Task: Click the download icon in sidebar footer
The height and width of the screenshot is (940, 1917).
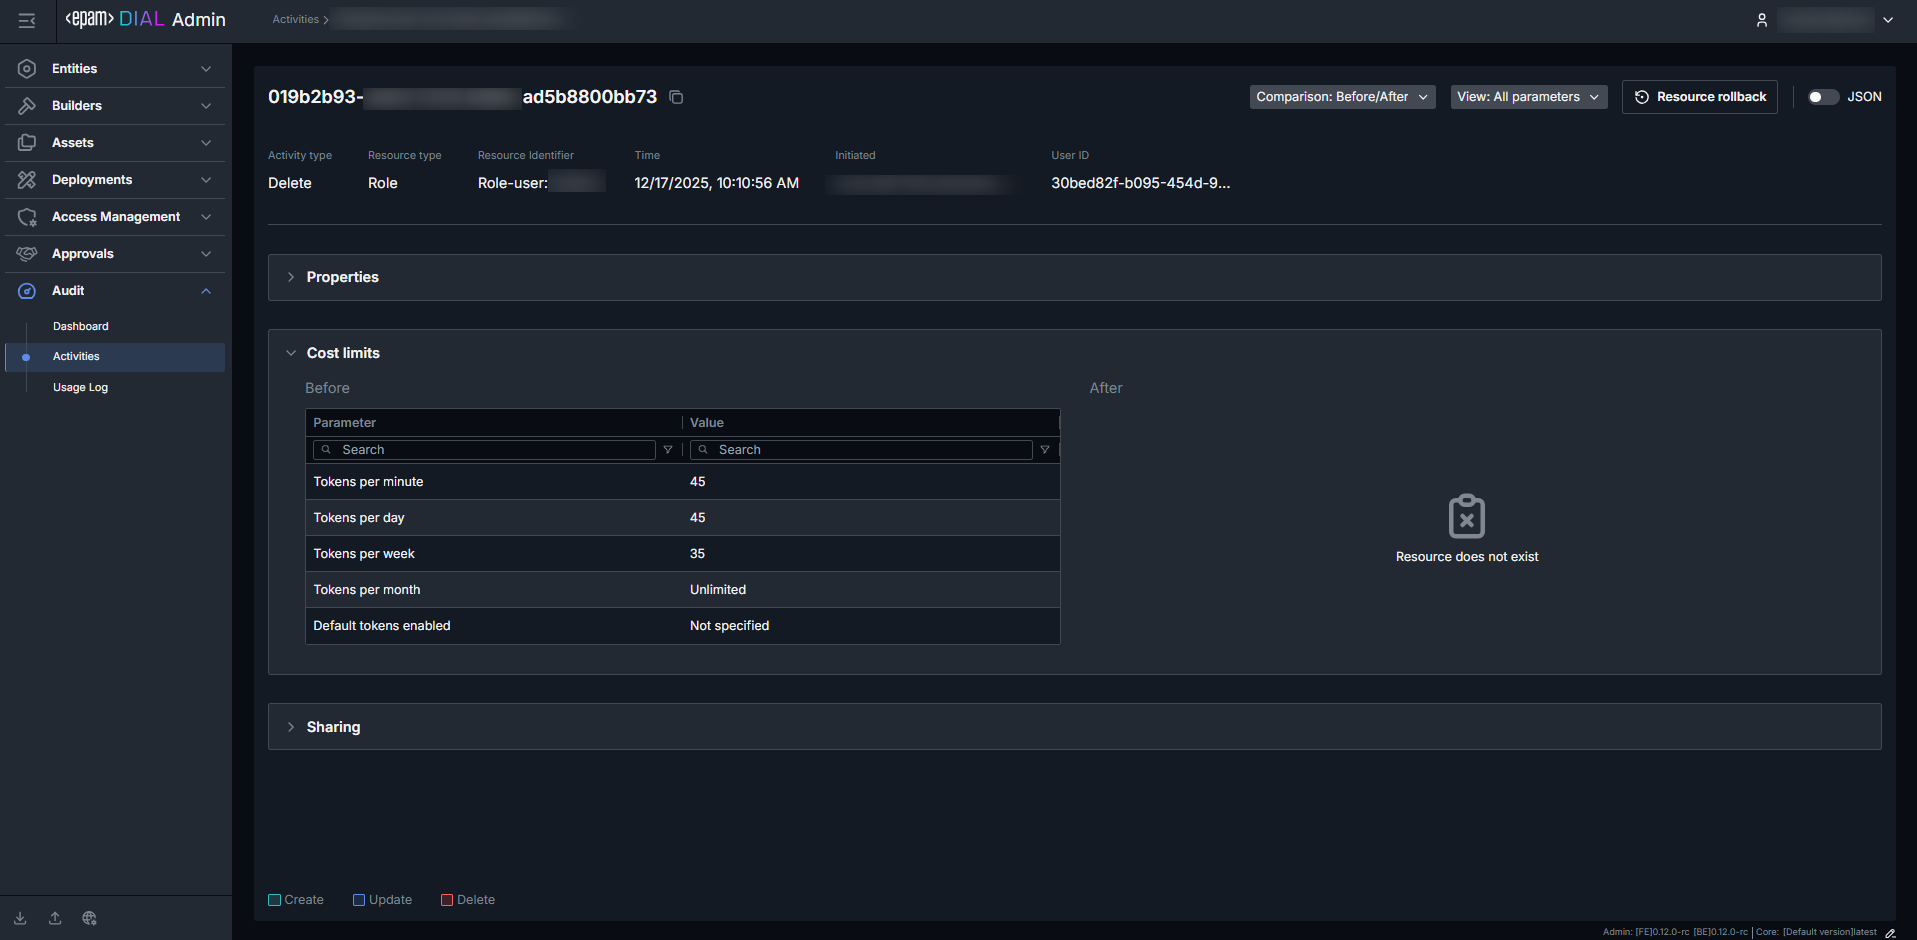Action: pos(20,918)
